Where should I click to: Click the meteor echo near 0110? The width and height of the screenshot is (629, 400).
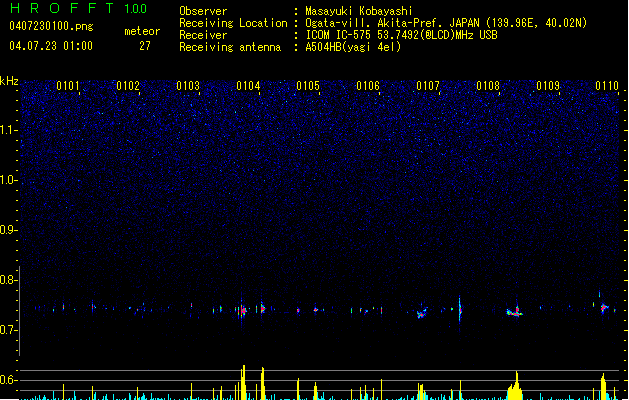click(604, 308)
